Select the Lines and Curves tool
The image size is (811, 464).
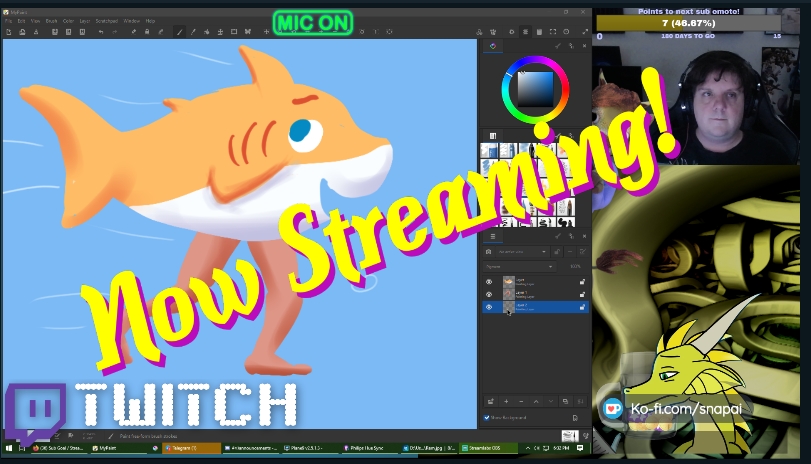193,32
